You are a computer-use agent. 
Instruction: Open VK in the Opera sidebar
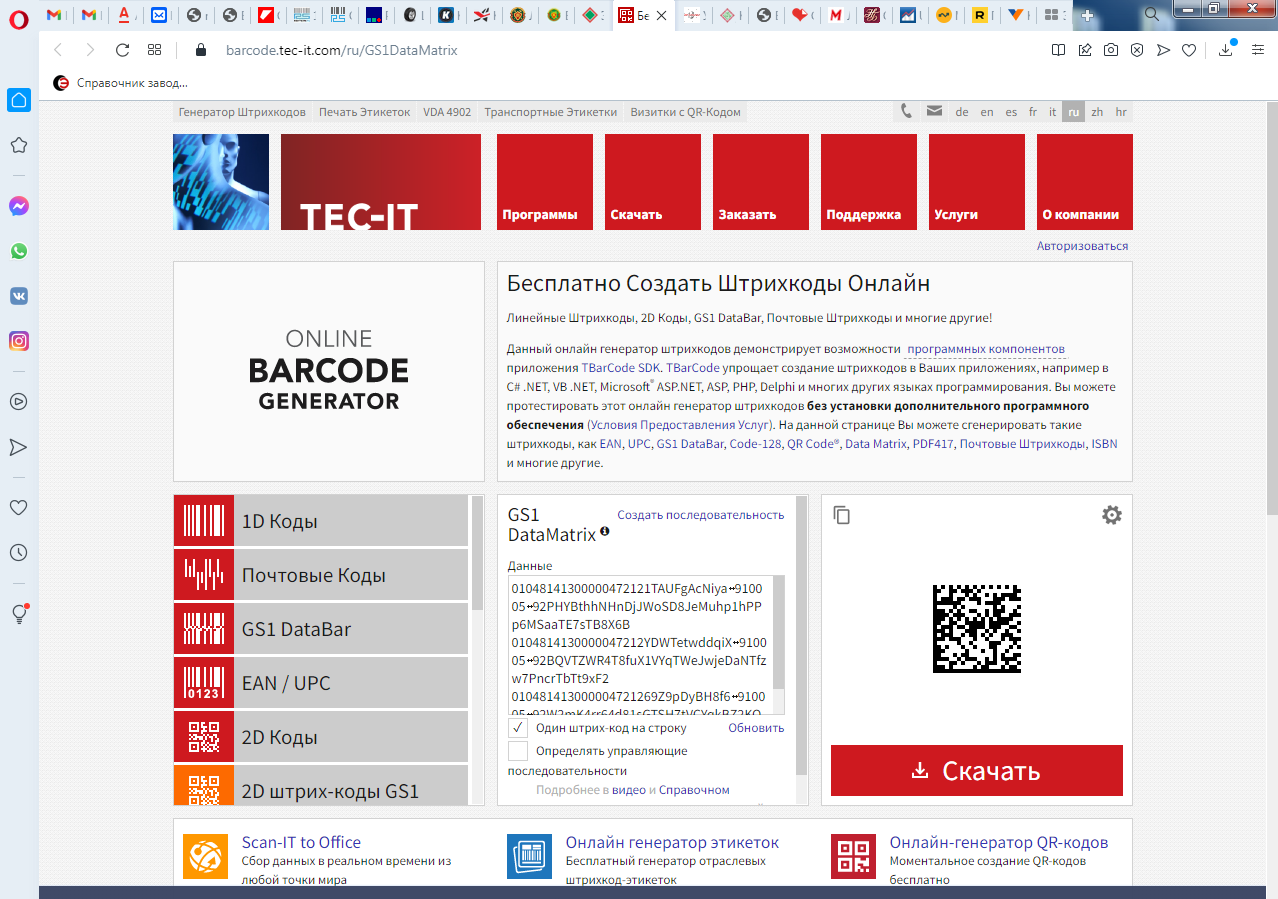tap(18, 296)
